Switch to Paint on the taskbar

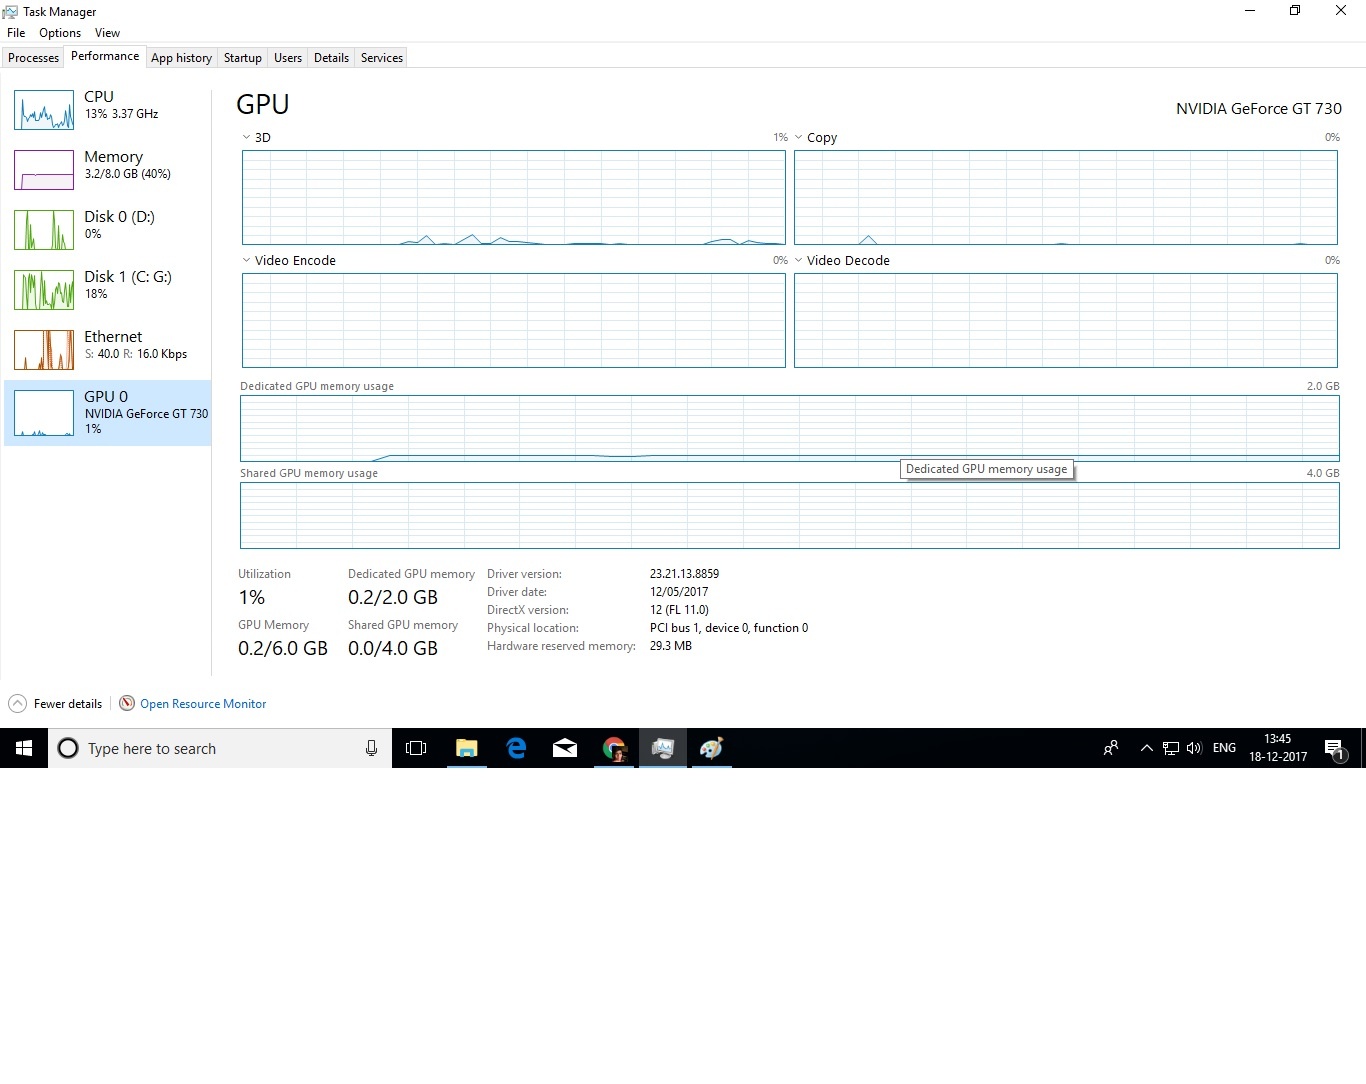(711, 748)
